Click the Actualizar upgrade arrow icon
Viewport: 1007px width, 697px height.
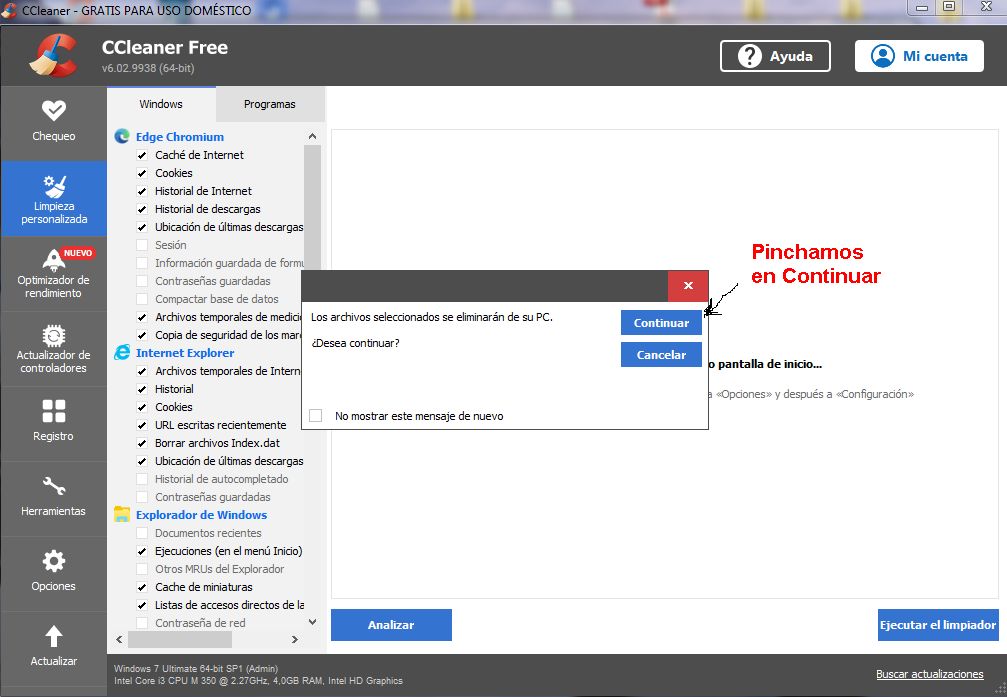(54, 637)
